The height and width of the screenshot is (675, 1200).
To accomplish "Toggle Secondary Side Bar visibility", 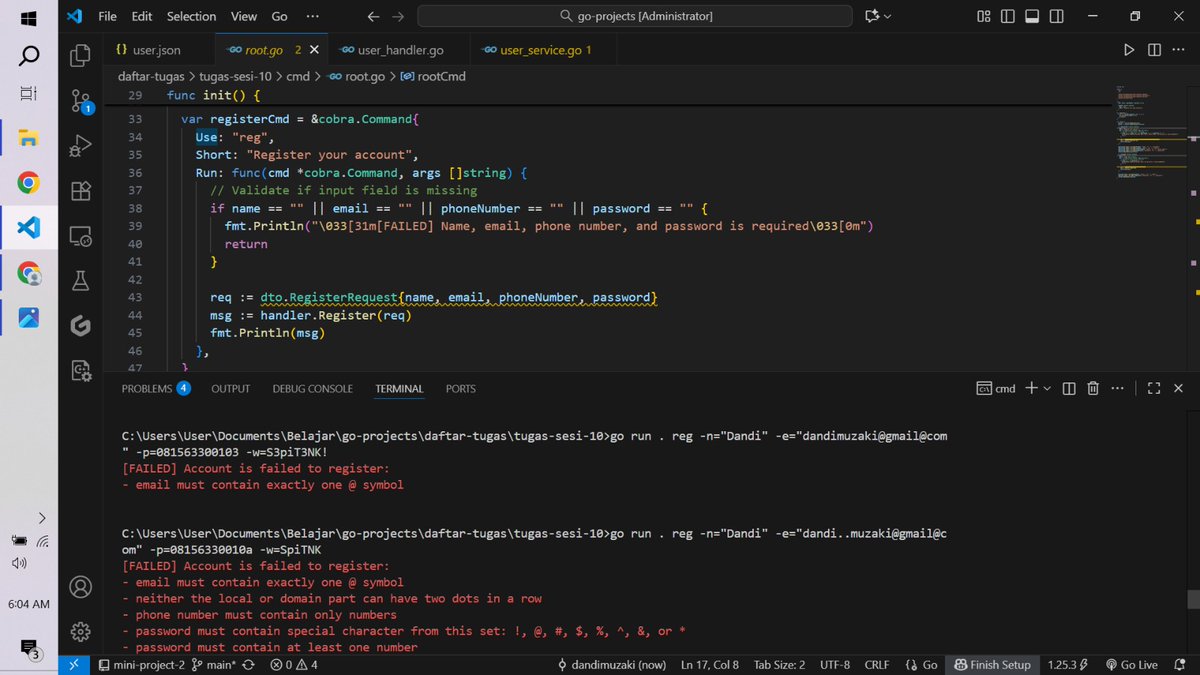I will click(x=1056, y=16).
